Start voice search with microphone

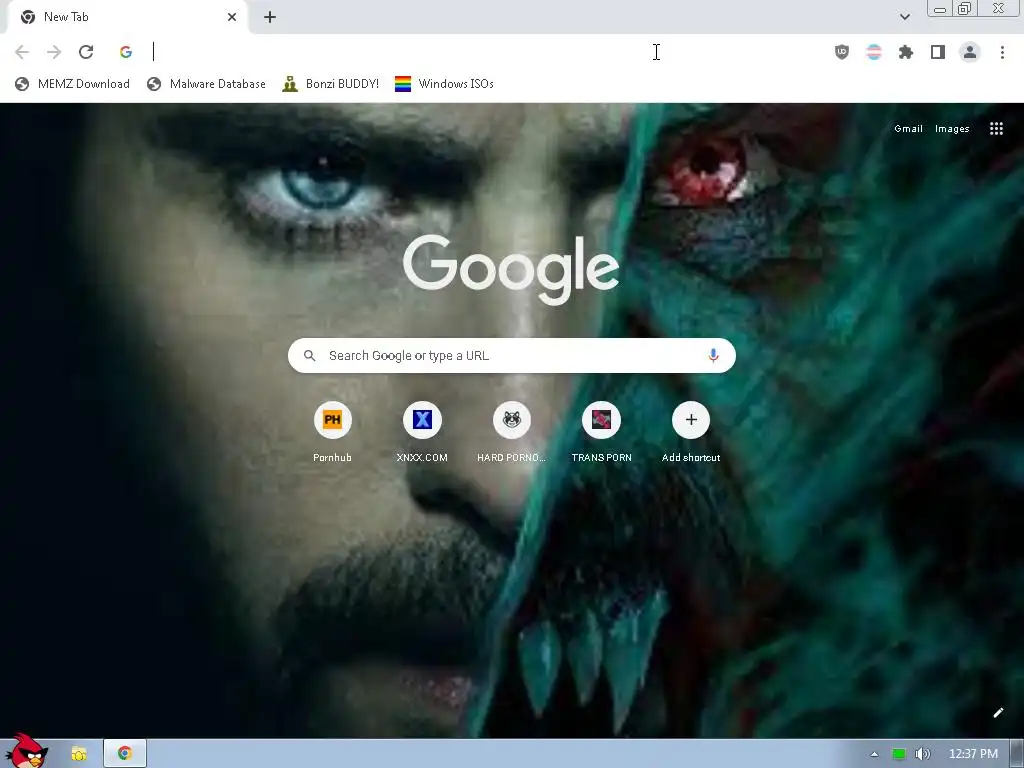point(713,355)
